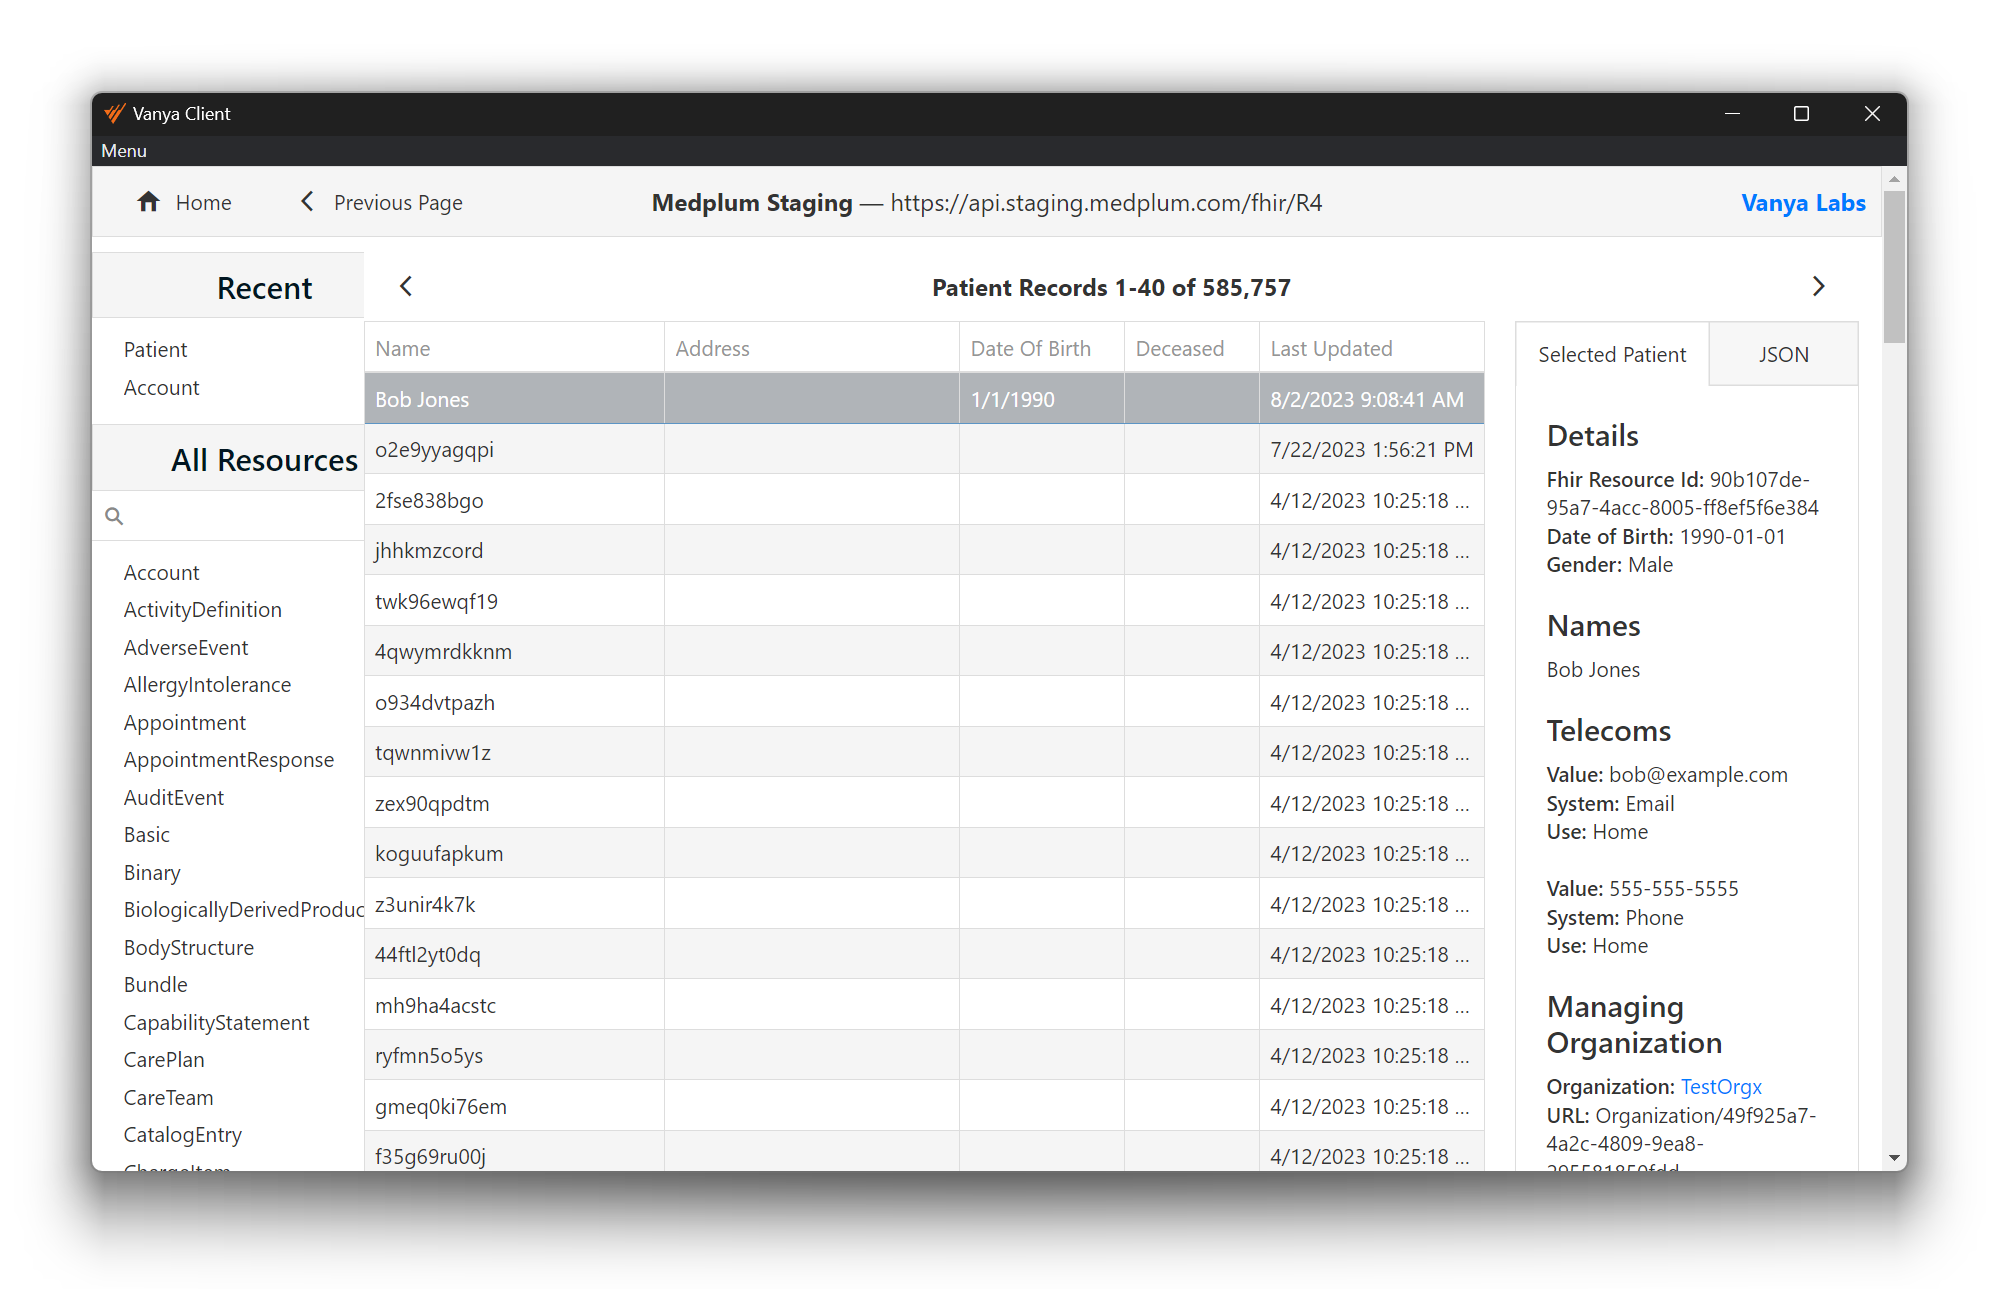Click the Vanya Client logo in the titlebar
Image resolution: width=2013 pixels, height=1289 pixels.
pos(113,113)
